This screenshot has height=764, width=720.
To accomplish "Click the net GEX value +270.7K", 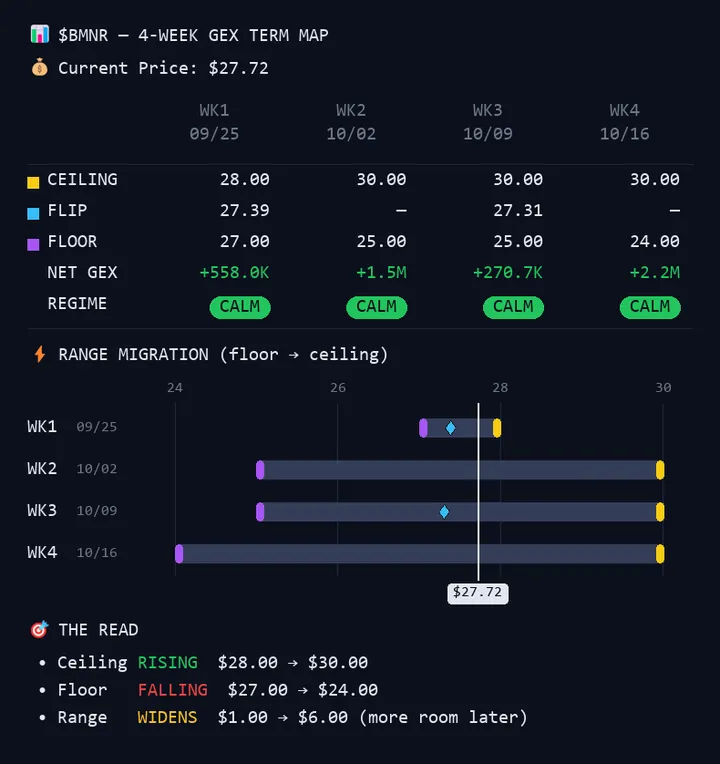I will point(508,272).
